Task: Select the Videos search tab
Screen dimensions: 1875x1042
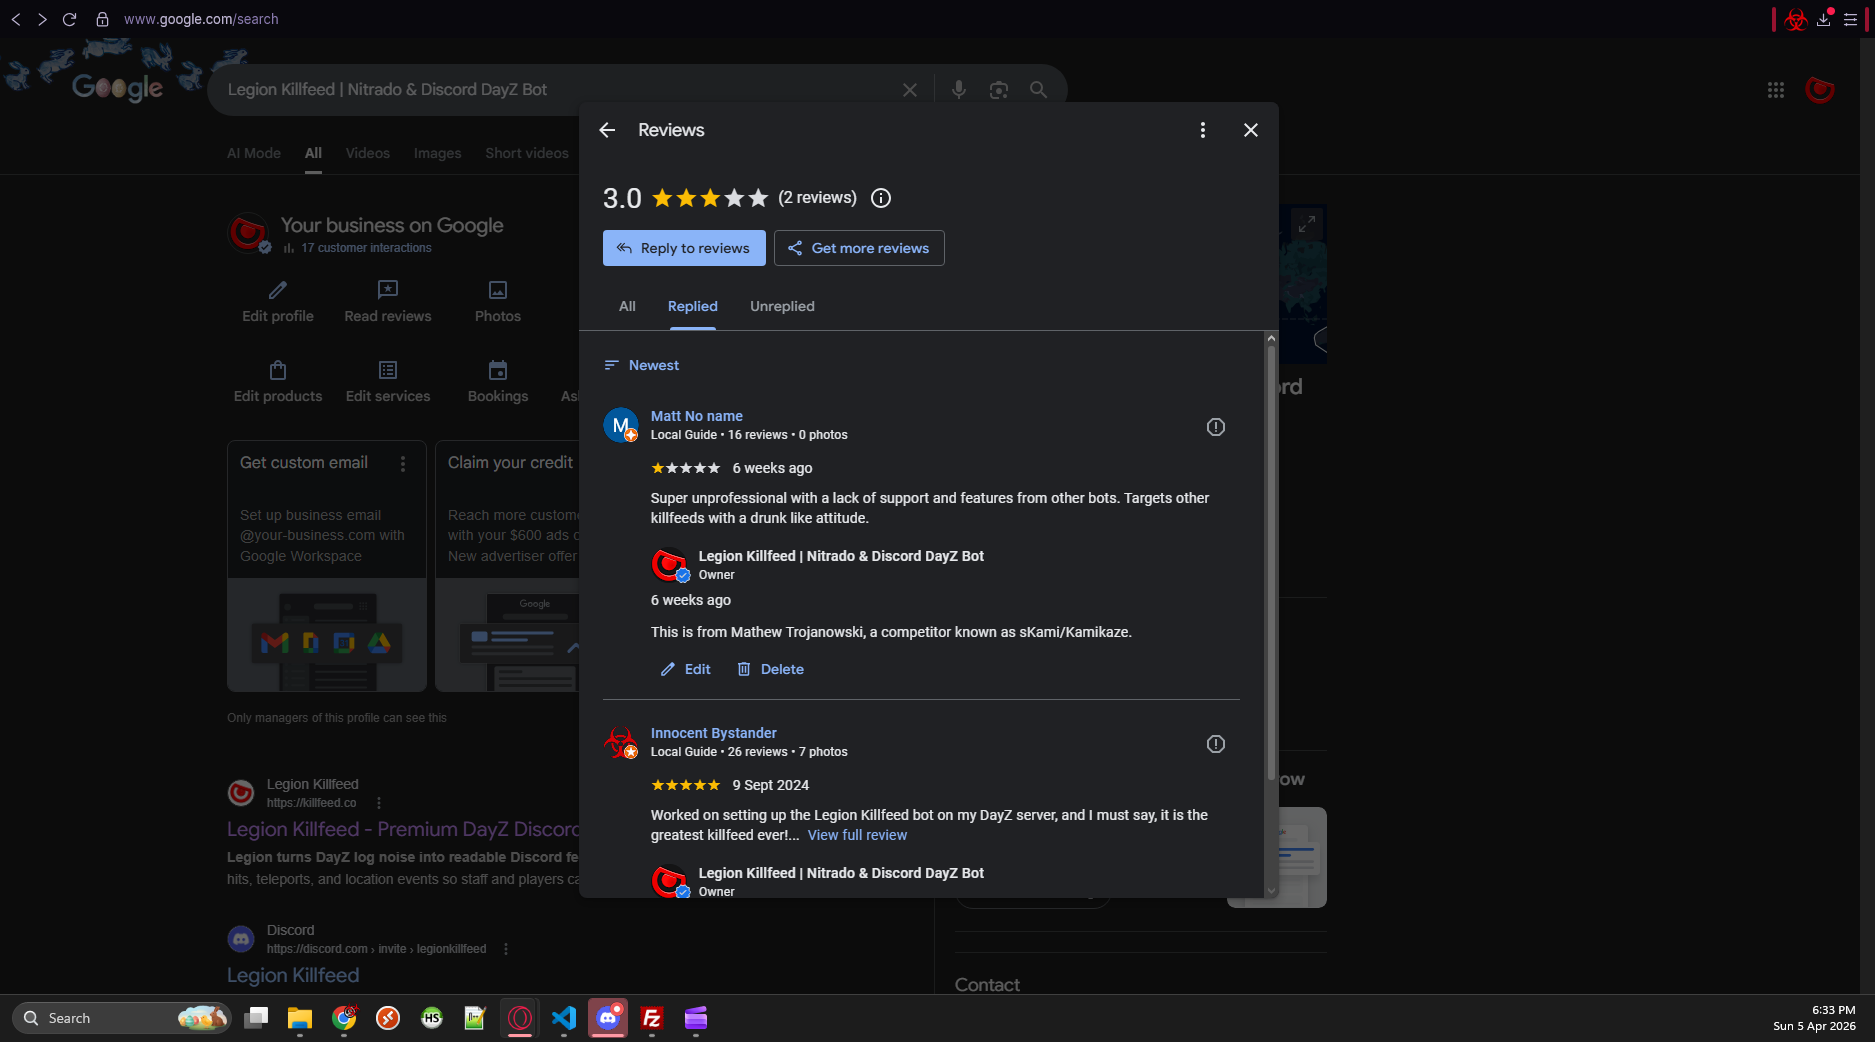Action: click(x=368, y=153)
